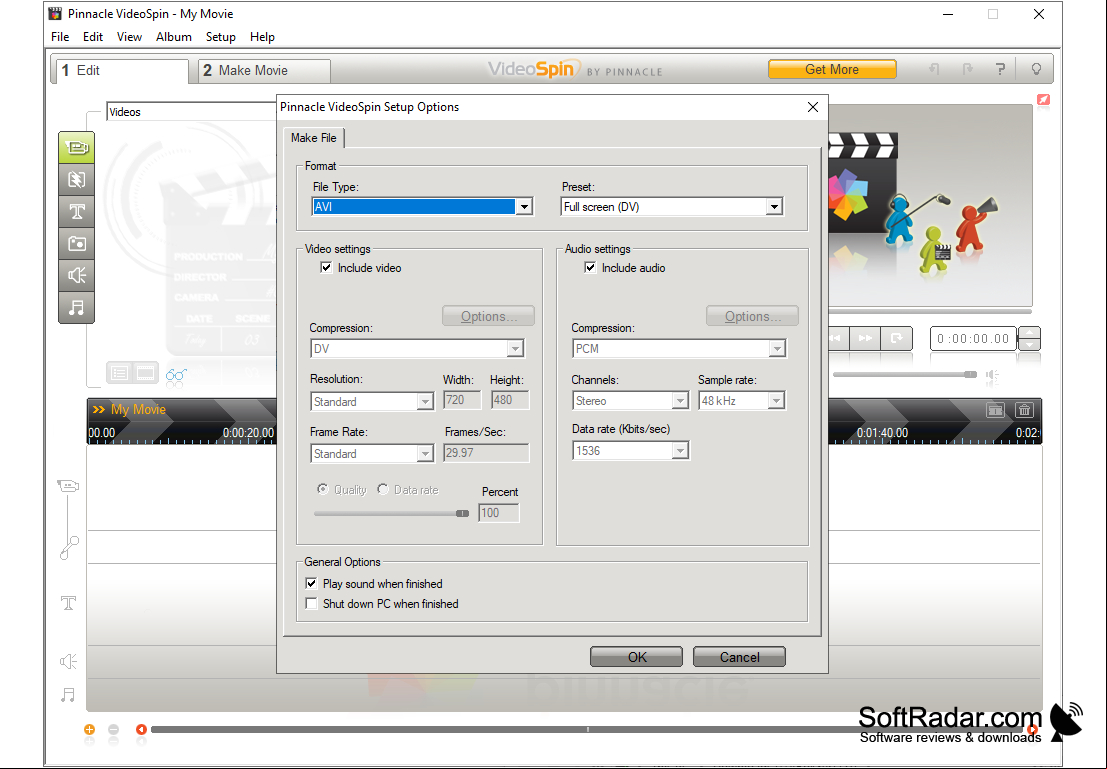
Task: Zoom in timeline with orange plus icon
Action: pyautogui.click(x=89, y=729)
